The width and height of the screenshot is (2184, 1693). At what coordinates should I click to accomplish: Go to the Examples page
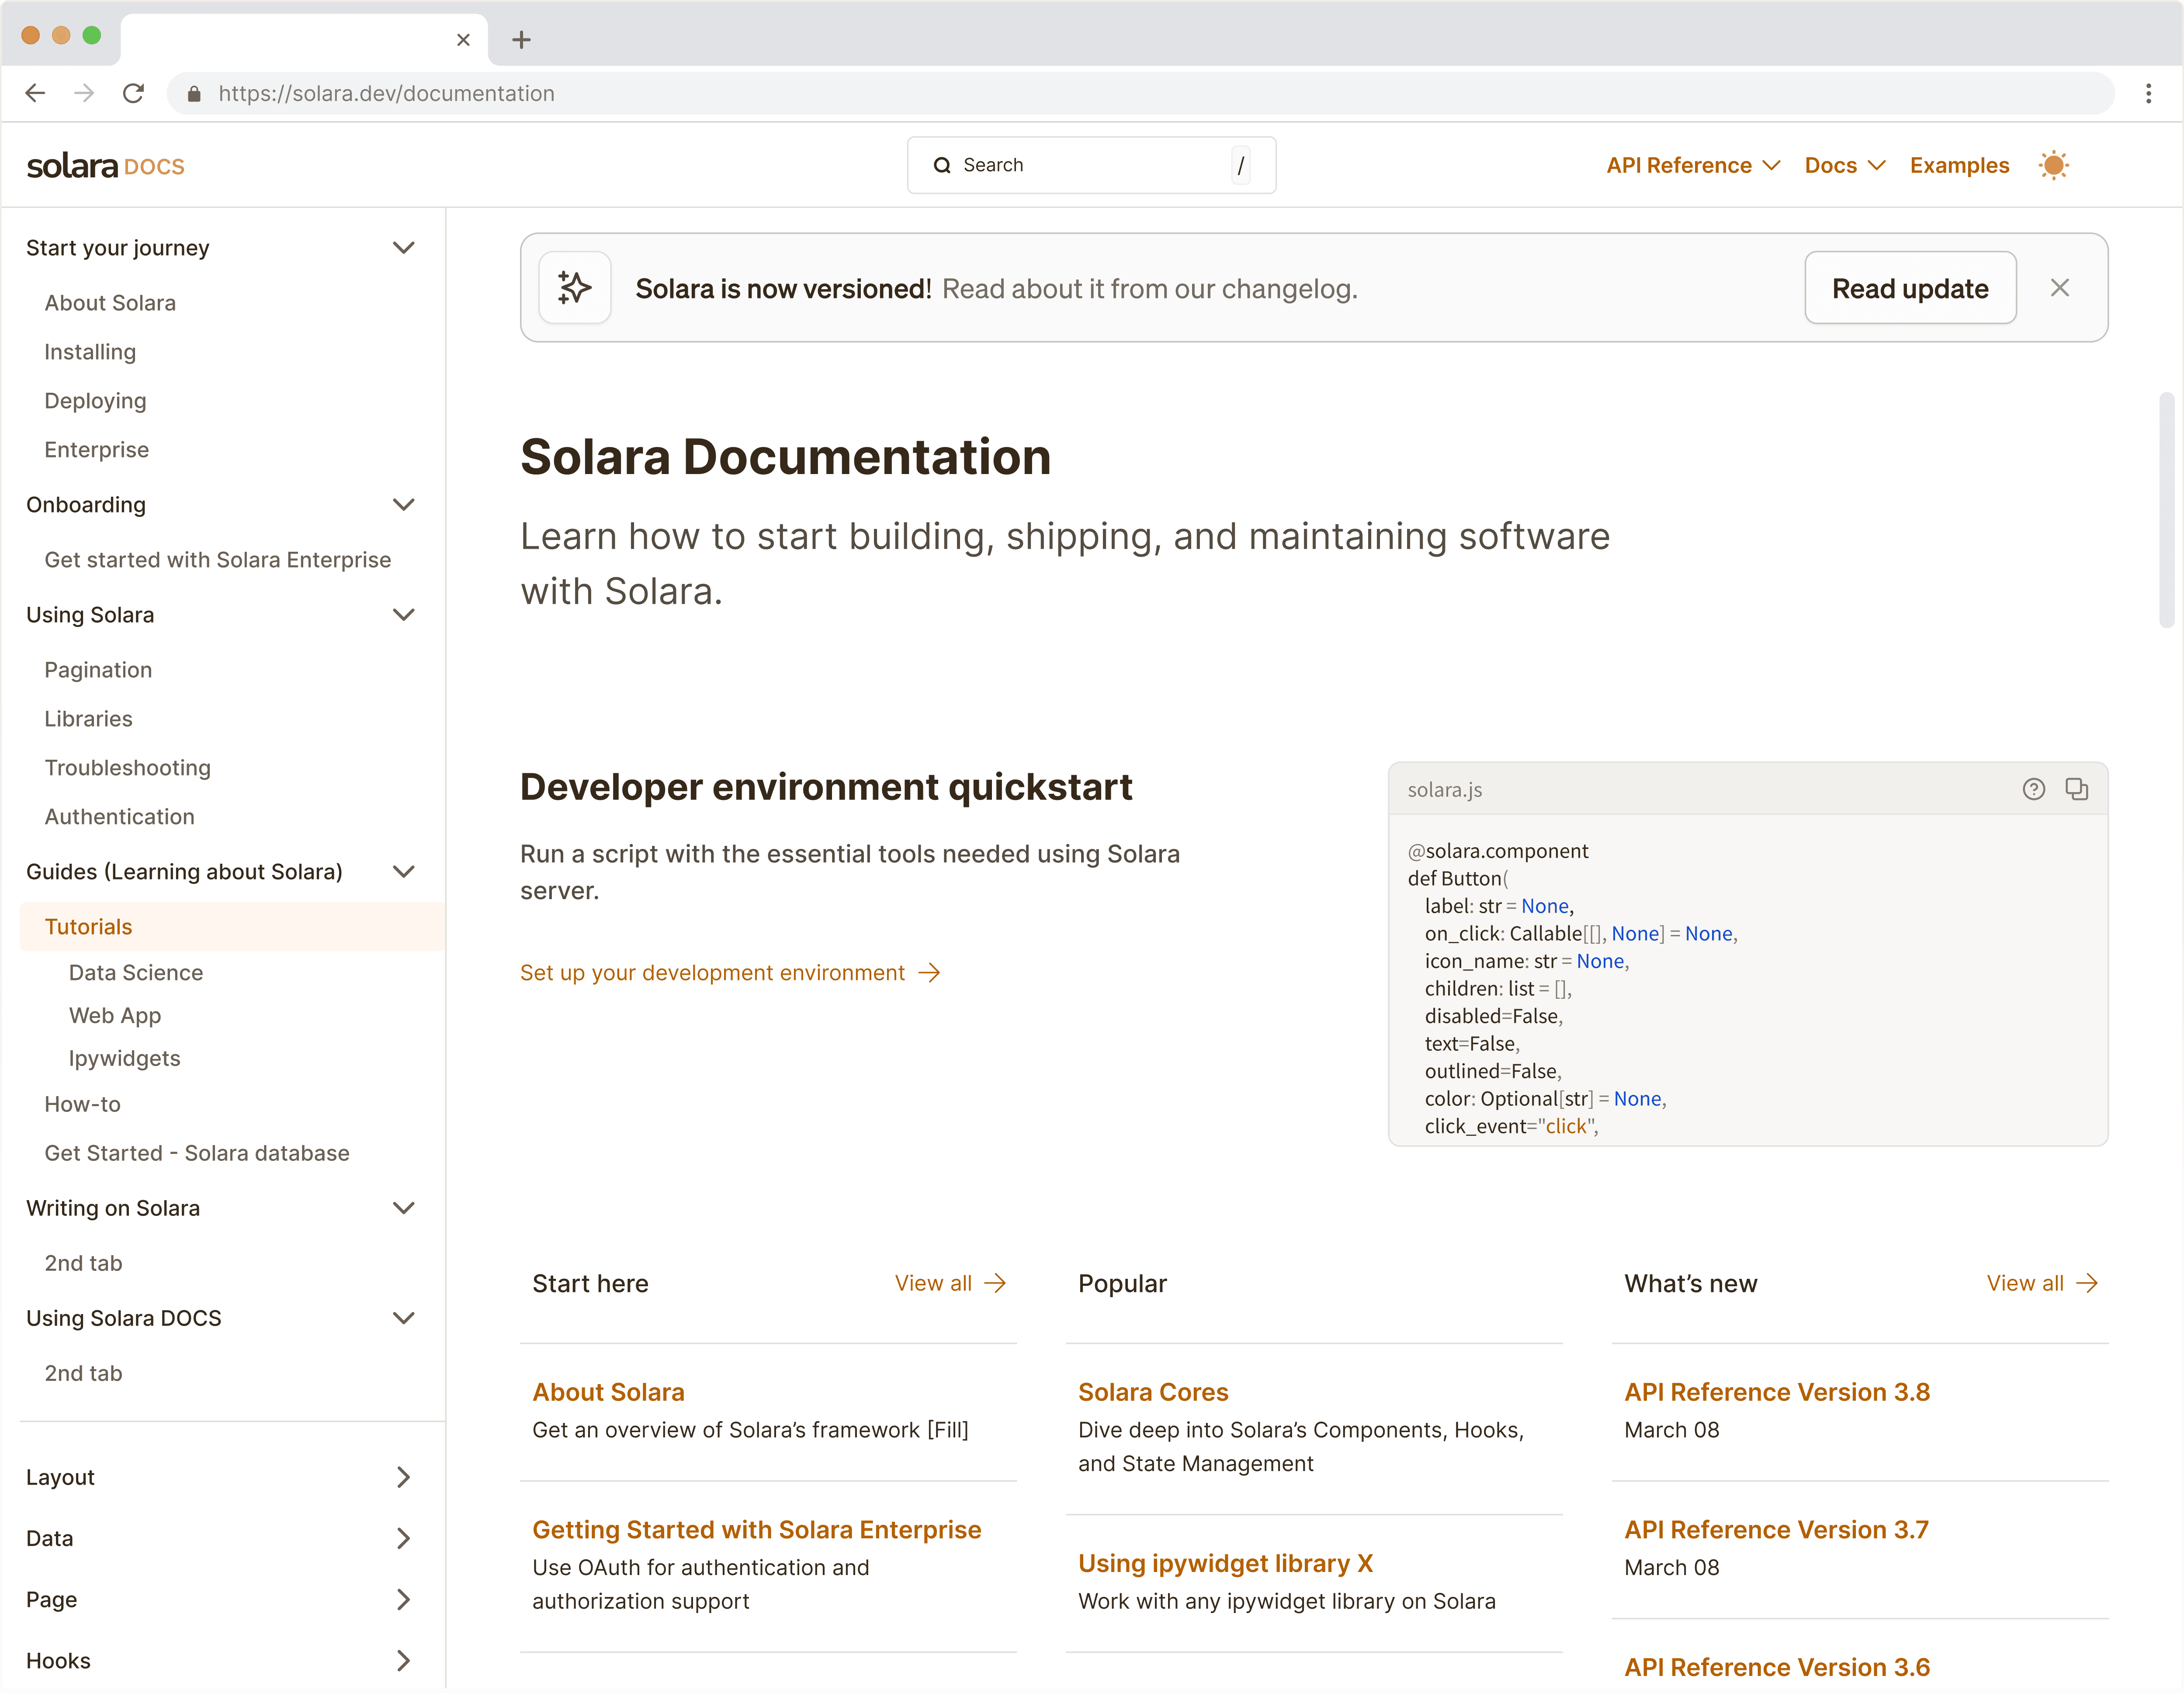(x=1959, y=165)
